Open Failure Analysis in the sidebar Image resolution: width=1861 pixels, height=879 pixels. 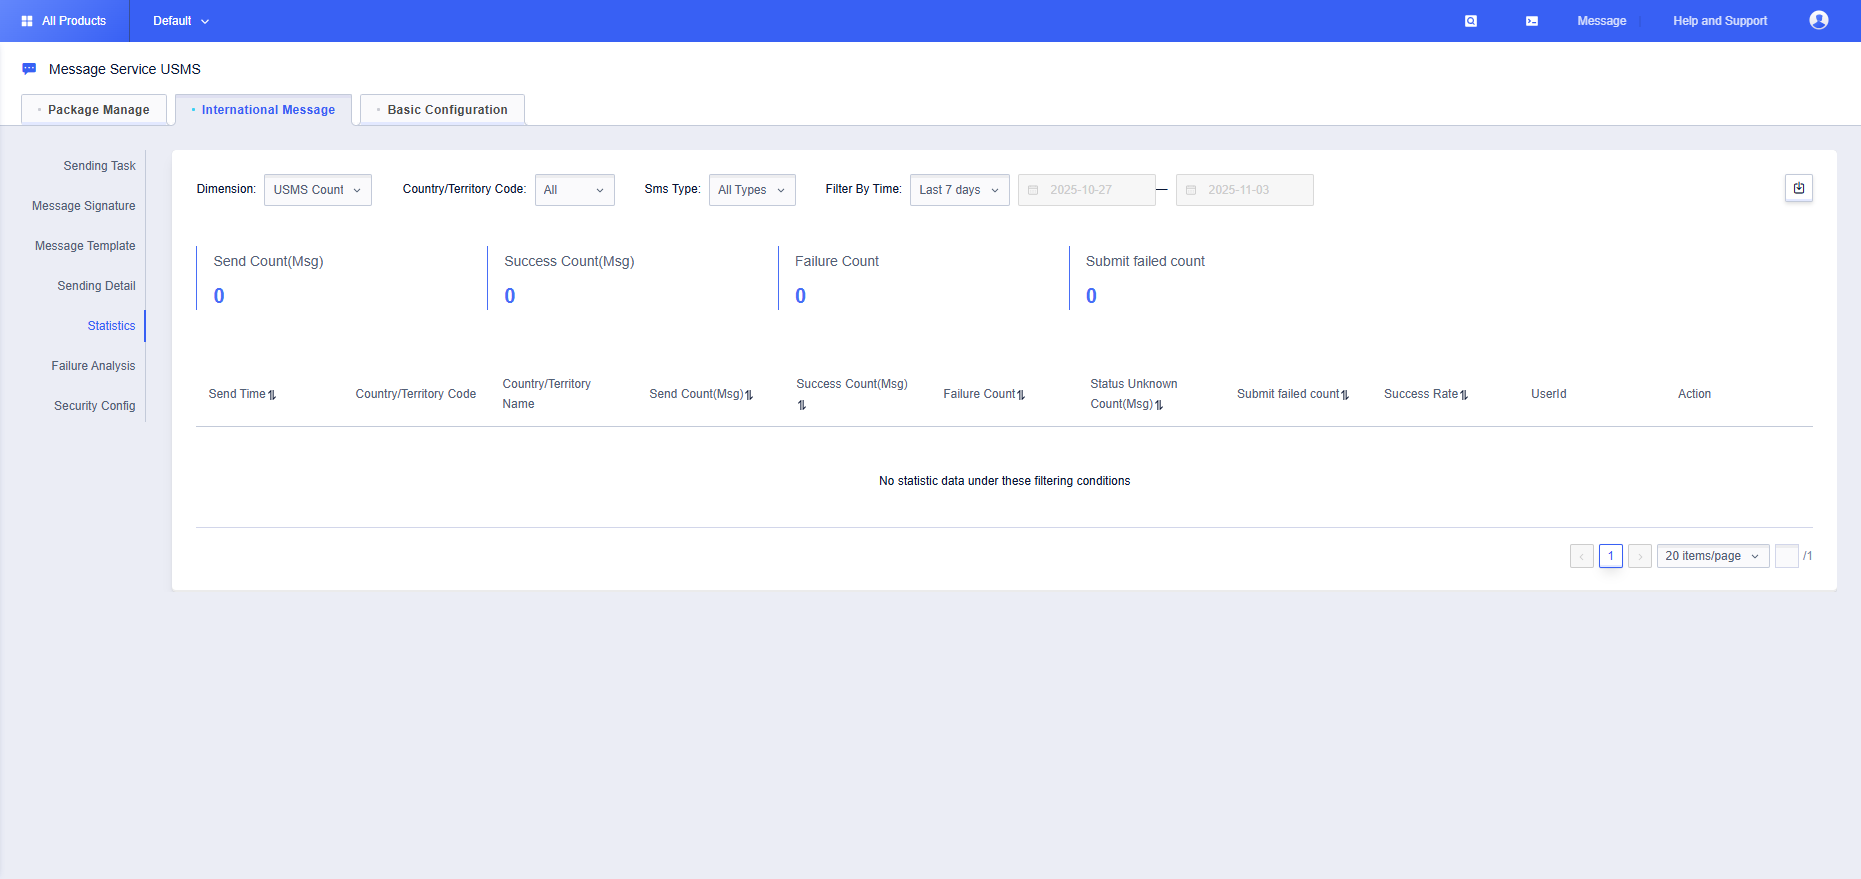(x=93, y=366)
